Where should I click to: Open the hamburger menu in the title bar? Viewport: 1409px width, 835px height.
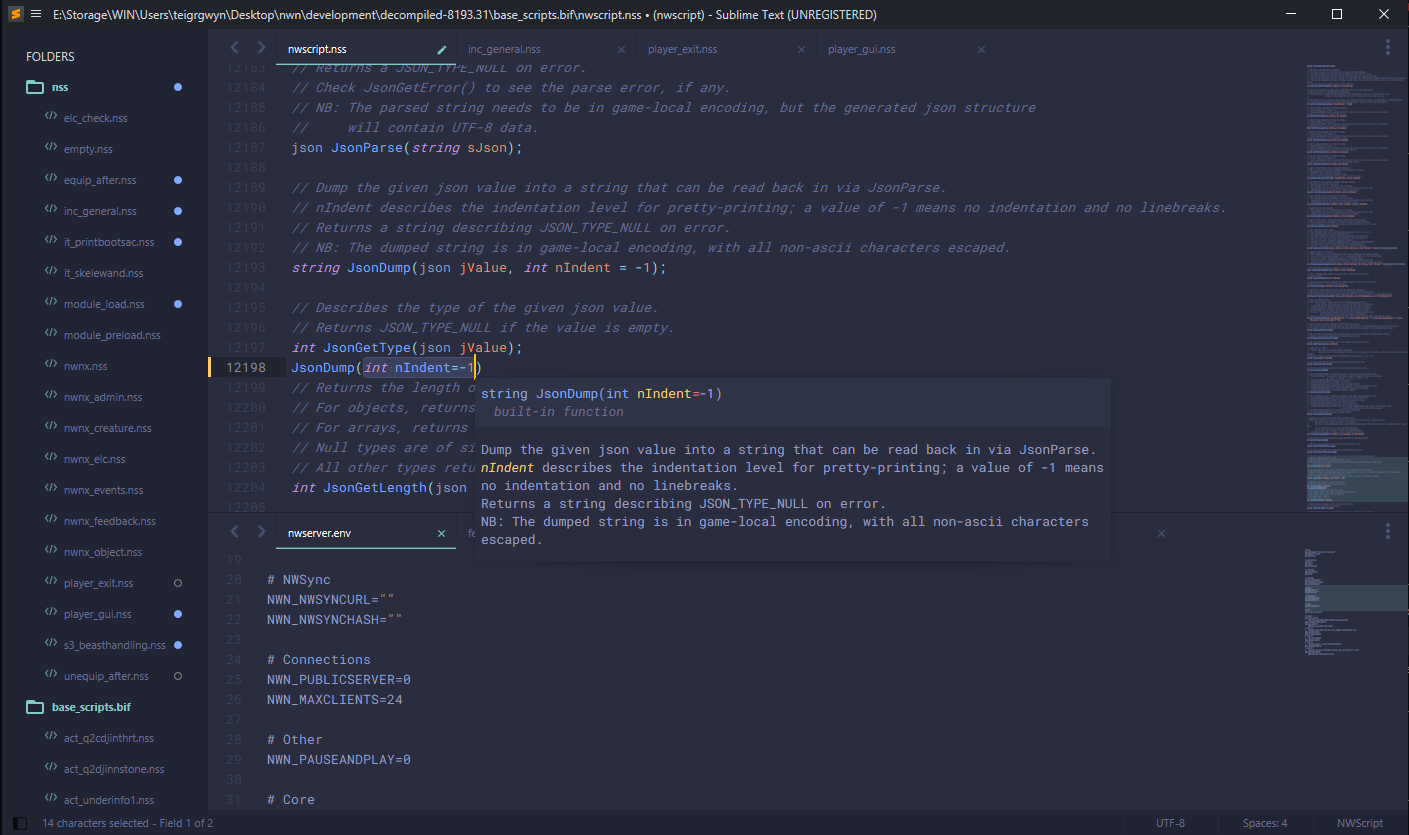point(36,14)
